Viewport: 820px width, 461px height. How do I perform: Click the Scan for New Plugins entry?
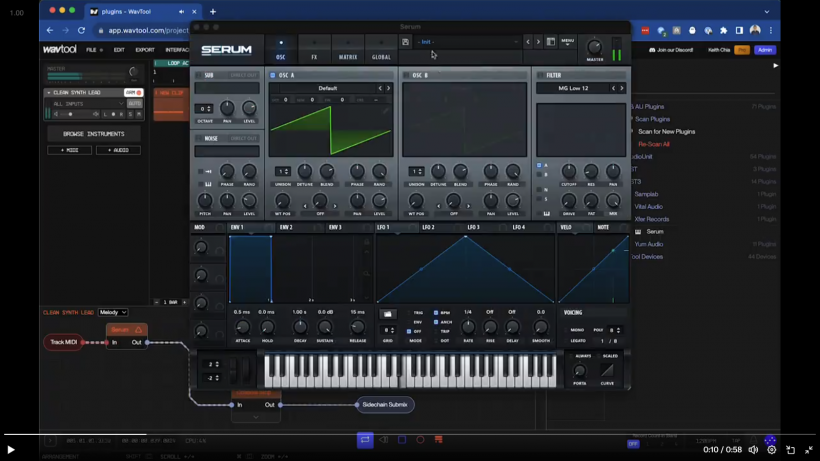(x=666, y=132)
